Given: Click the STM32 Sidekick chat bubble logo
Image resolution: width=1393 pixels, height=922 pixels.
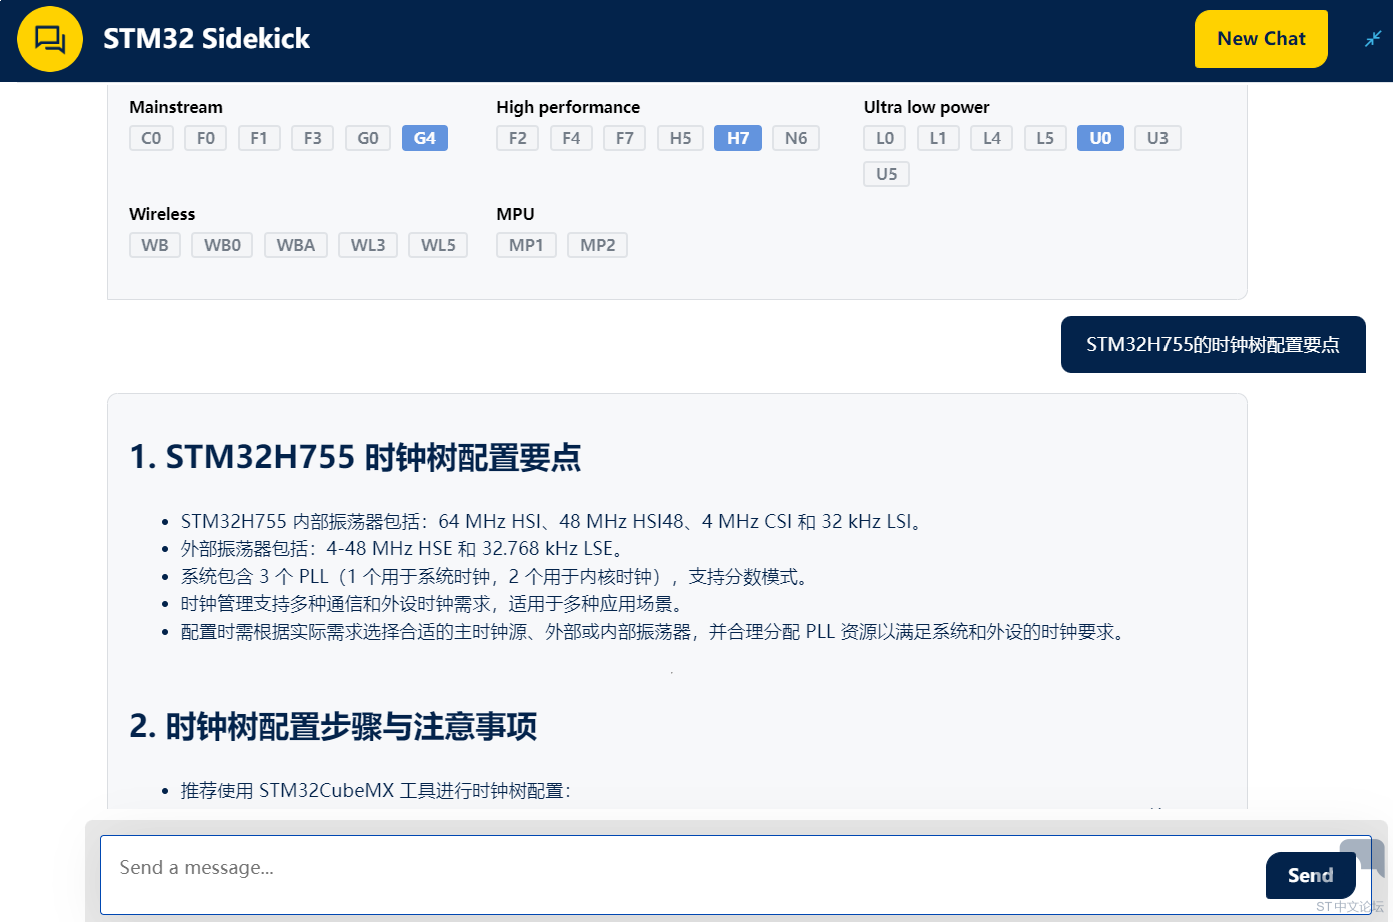Looking at the screenshot, I should [x=49, y=38].
